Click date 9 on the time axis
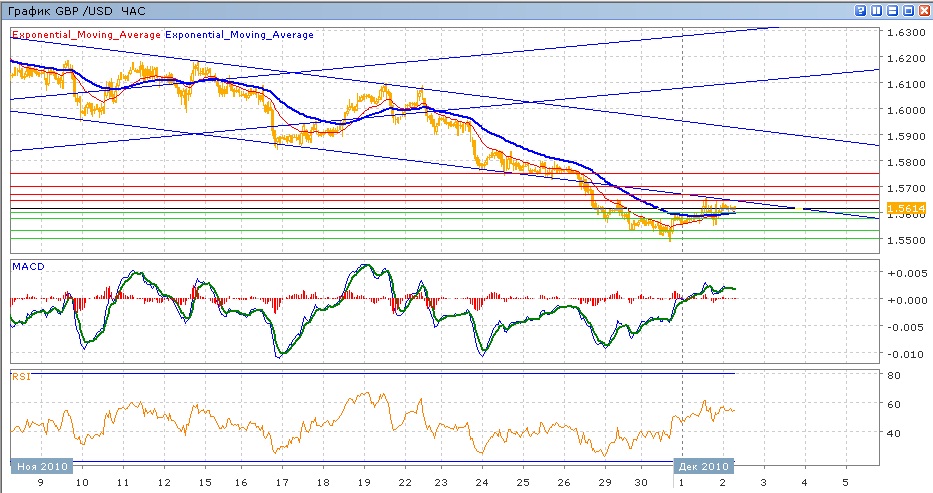 [x=40, y=482]
